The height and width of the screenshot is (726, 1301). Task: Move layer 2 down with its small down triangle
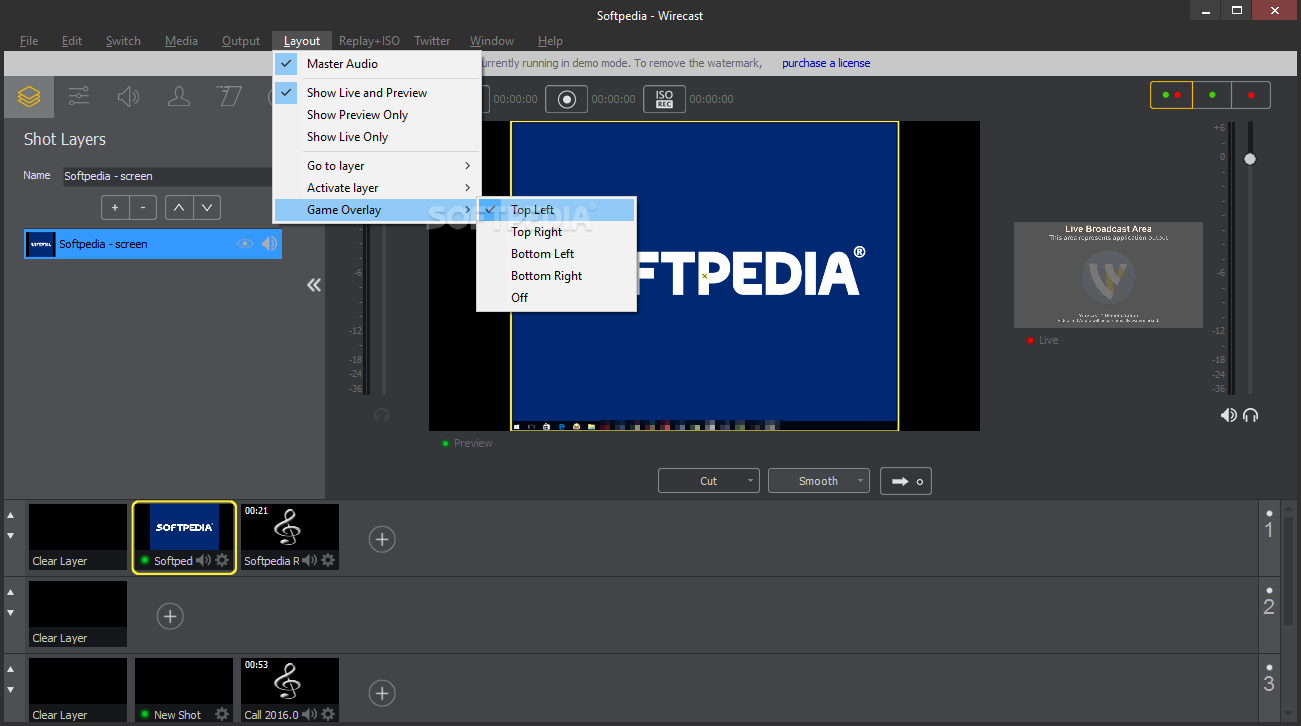click(11, 613)
